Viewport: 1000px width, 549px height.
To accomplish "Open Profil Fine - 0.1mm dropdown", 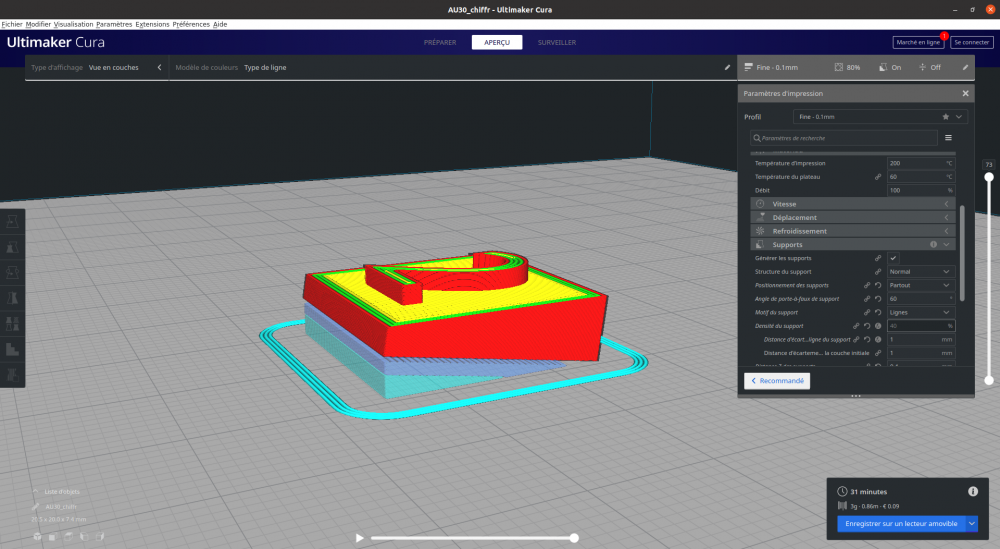I will [880, 117].
